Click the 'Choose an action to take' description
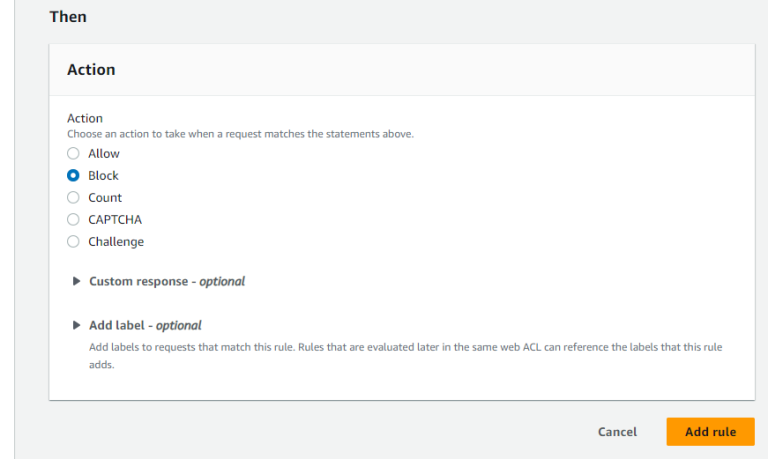Viewport: 768px width, 459px height. click(x=240, y=134)
